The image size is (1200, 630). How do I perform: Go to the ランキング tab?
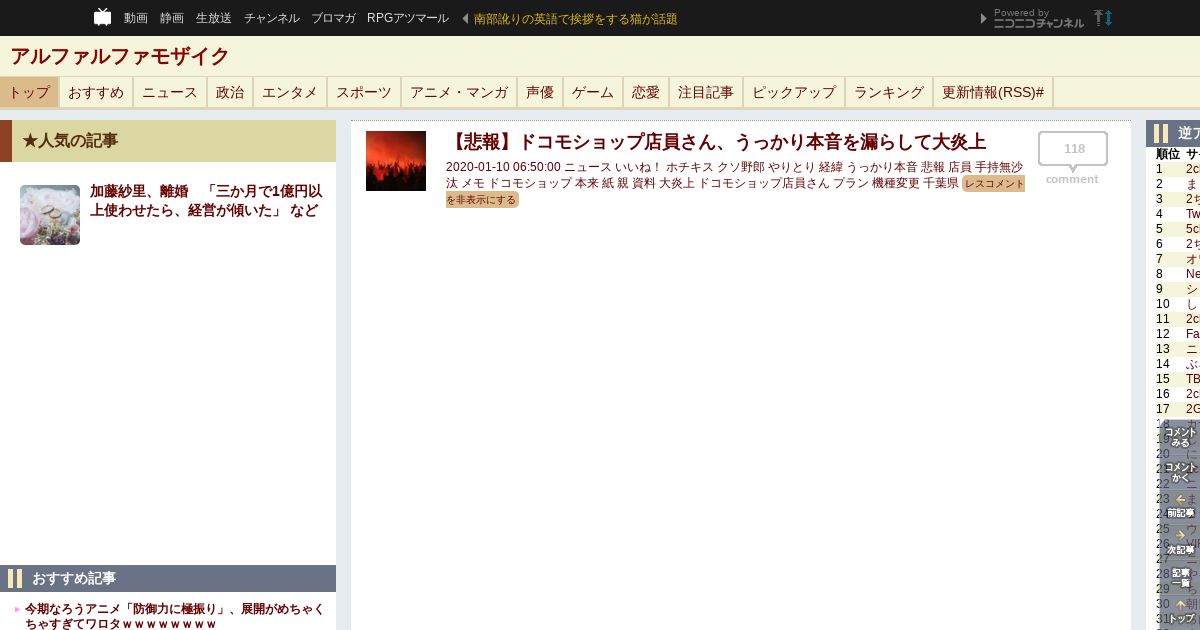[889, 92]
